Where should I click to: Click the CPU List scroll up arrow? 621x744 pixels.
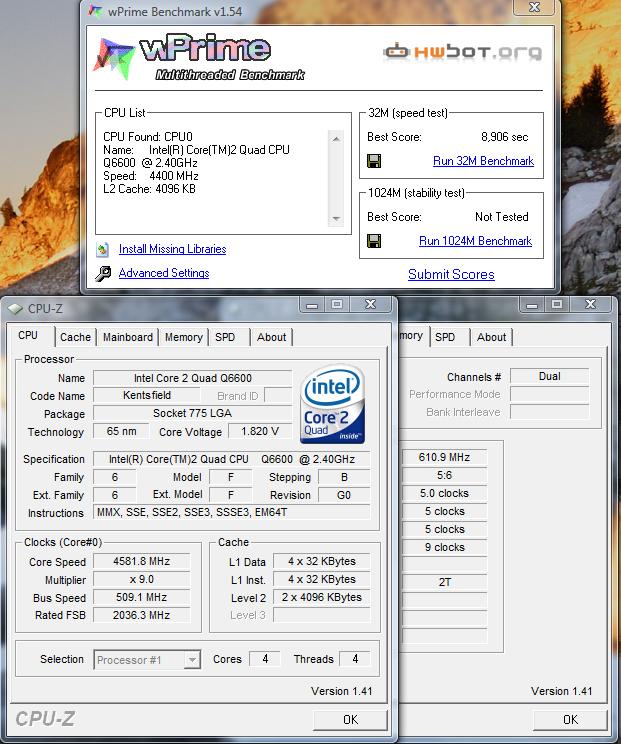(x=336, y=139)
